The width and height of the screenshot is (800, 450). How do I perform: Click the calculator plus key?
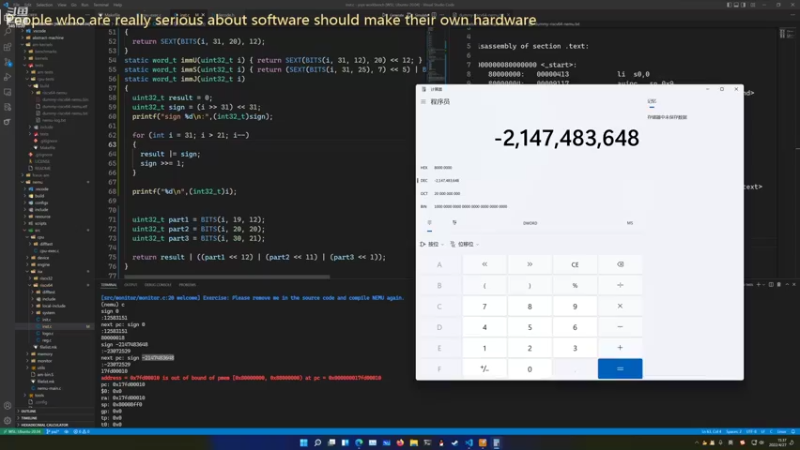pyautogui.click(x=620, y=348)
